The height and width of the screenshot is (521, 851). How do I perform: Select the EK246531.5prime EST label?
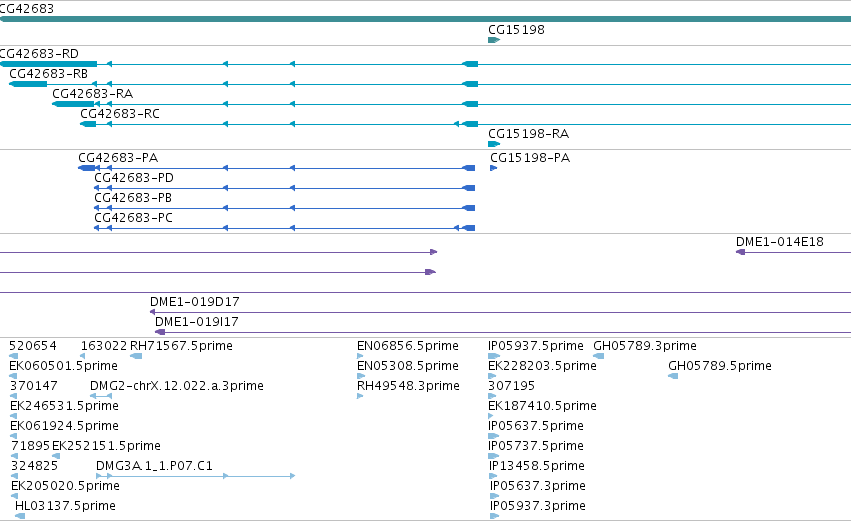[64, 406]
